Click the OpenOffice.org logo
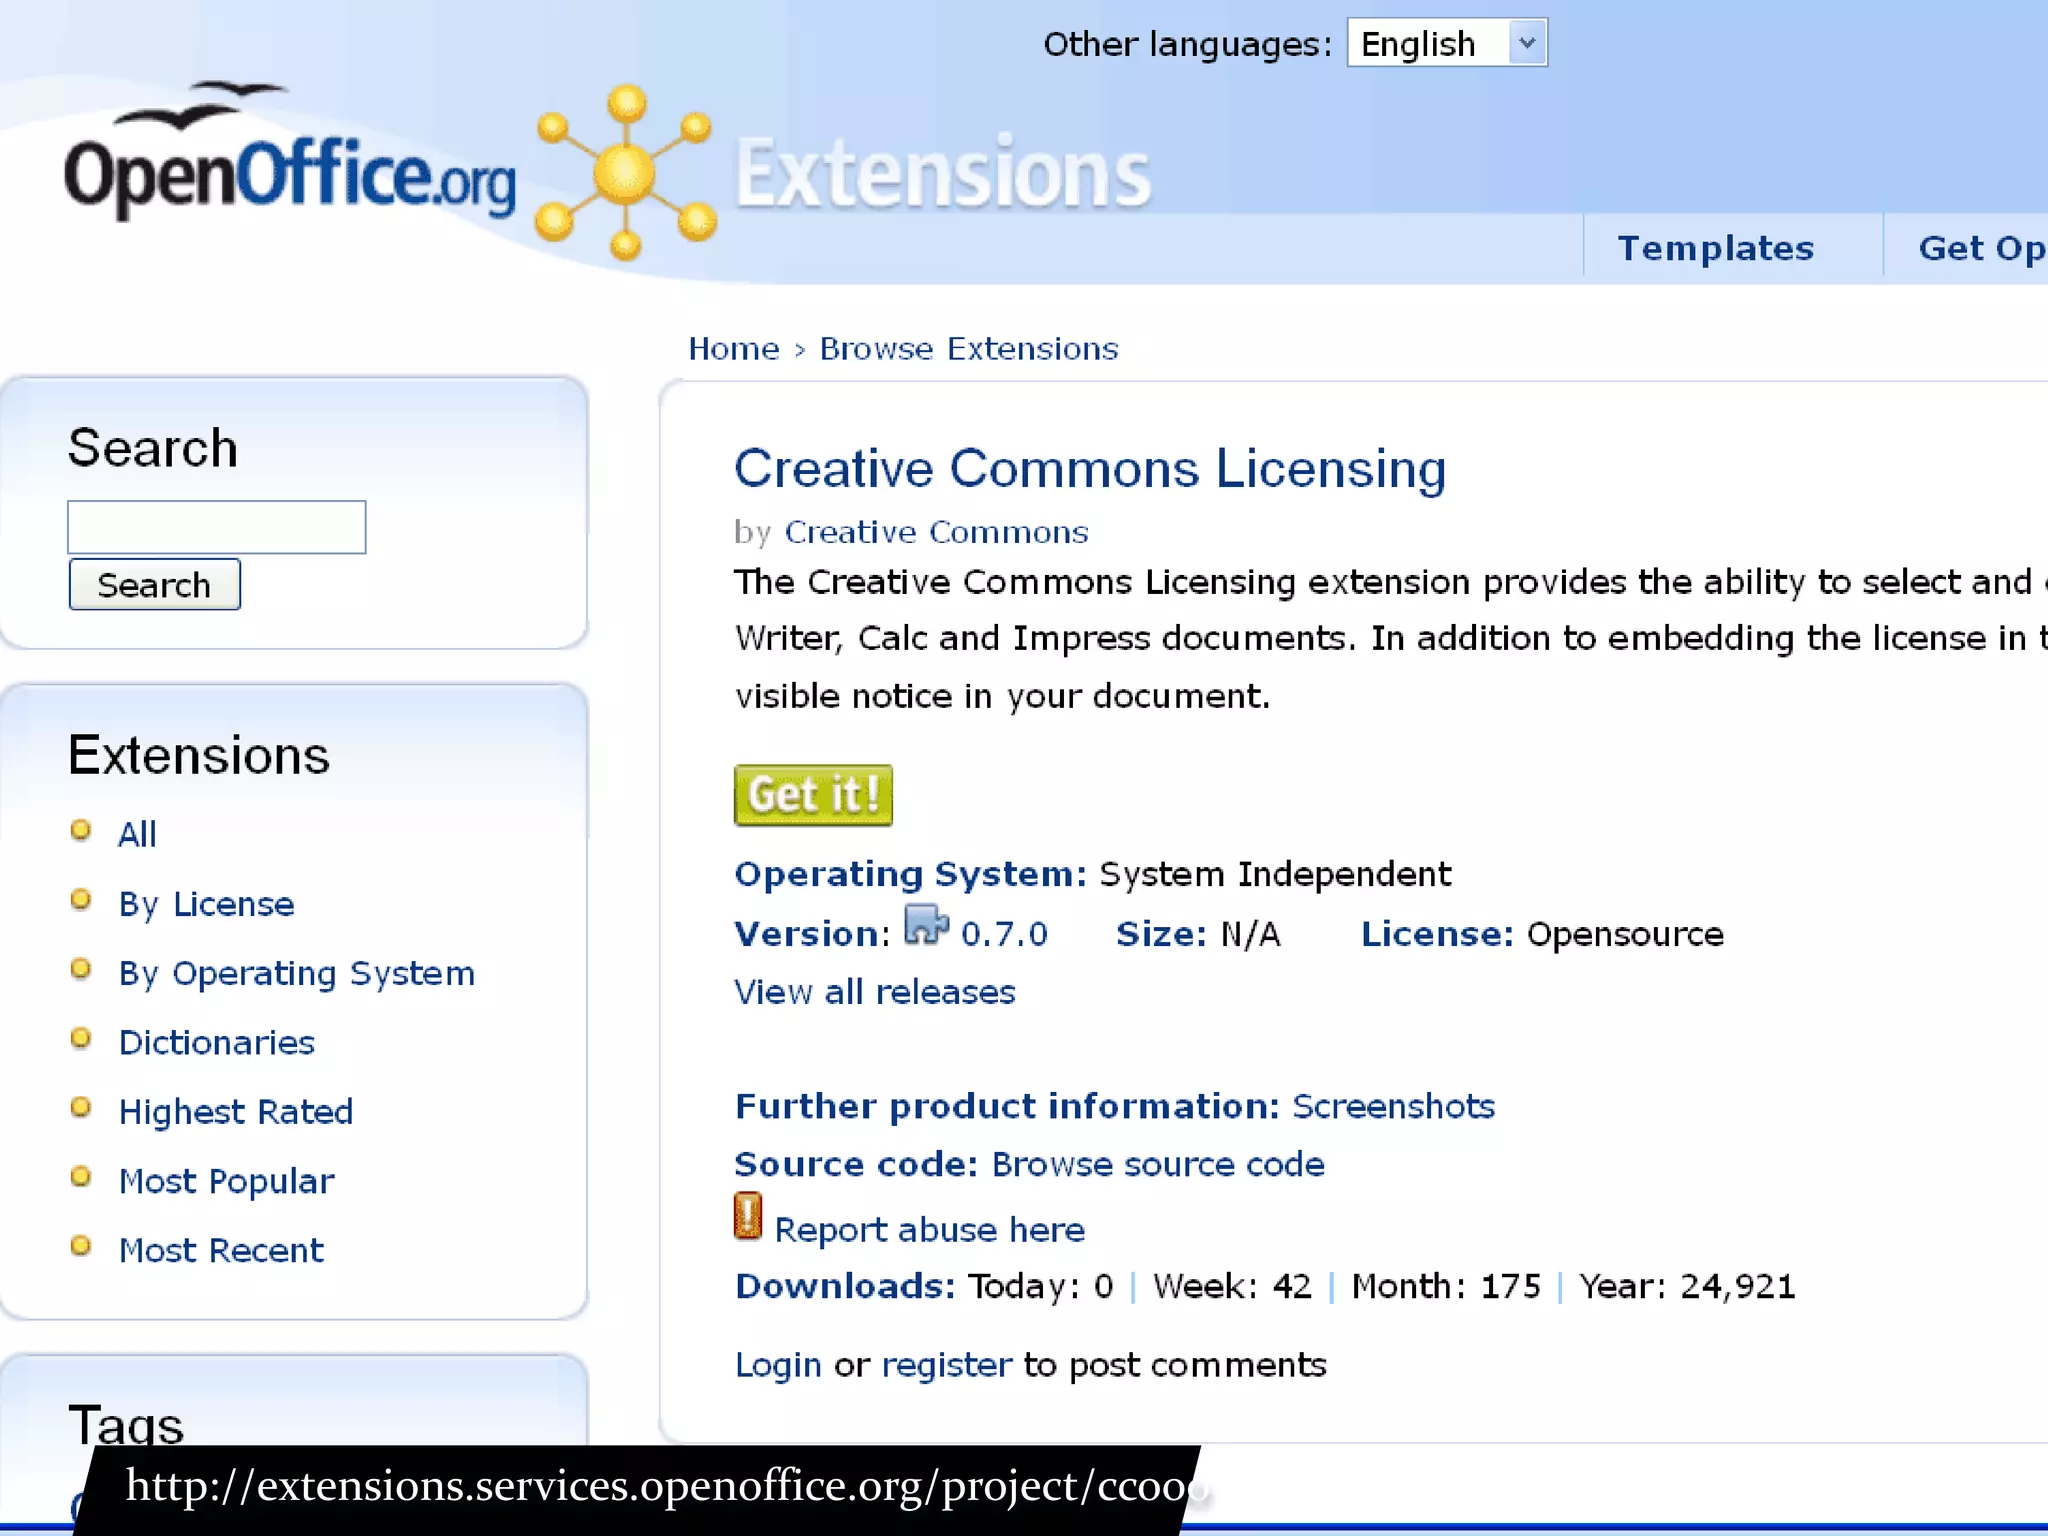 tap(289, 152)
